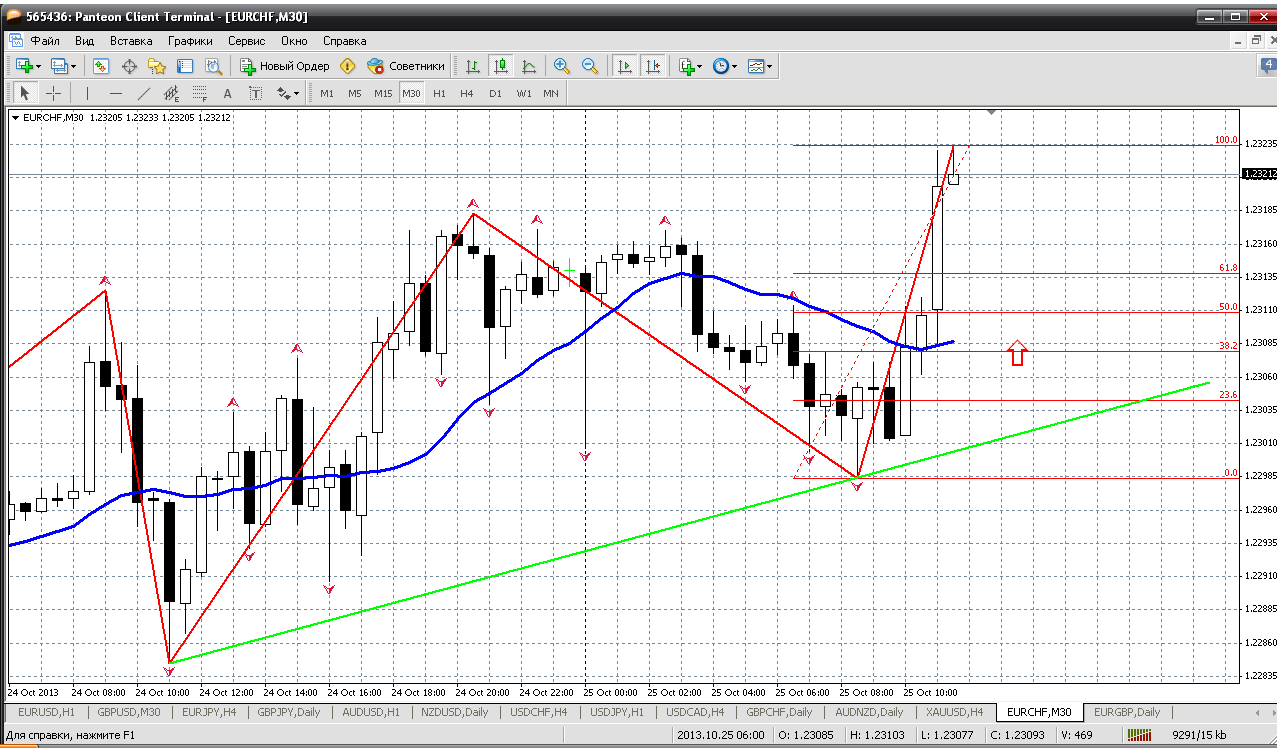This screenshot has width=1288, height=748.
Task: Switch chart display to bar chart
Action: 472,66
